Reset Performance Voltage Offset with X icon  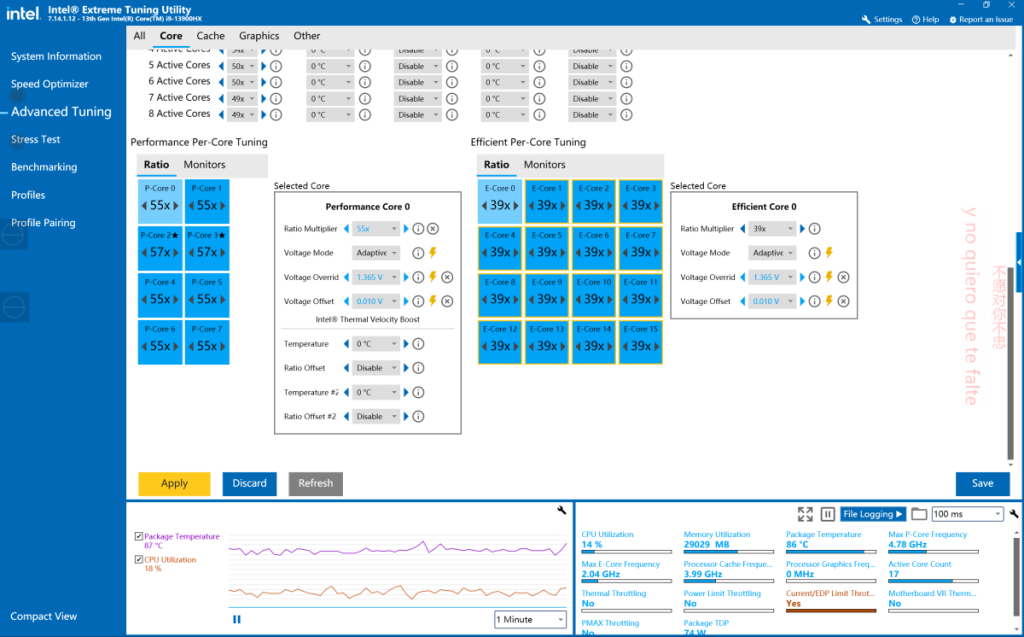[x=447, y=301]
